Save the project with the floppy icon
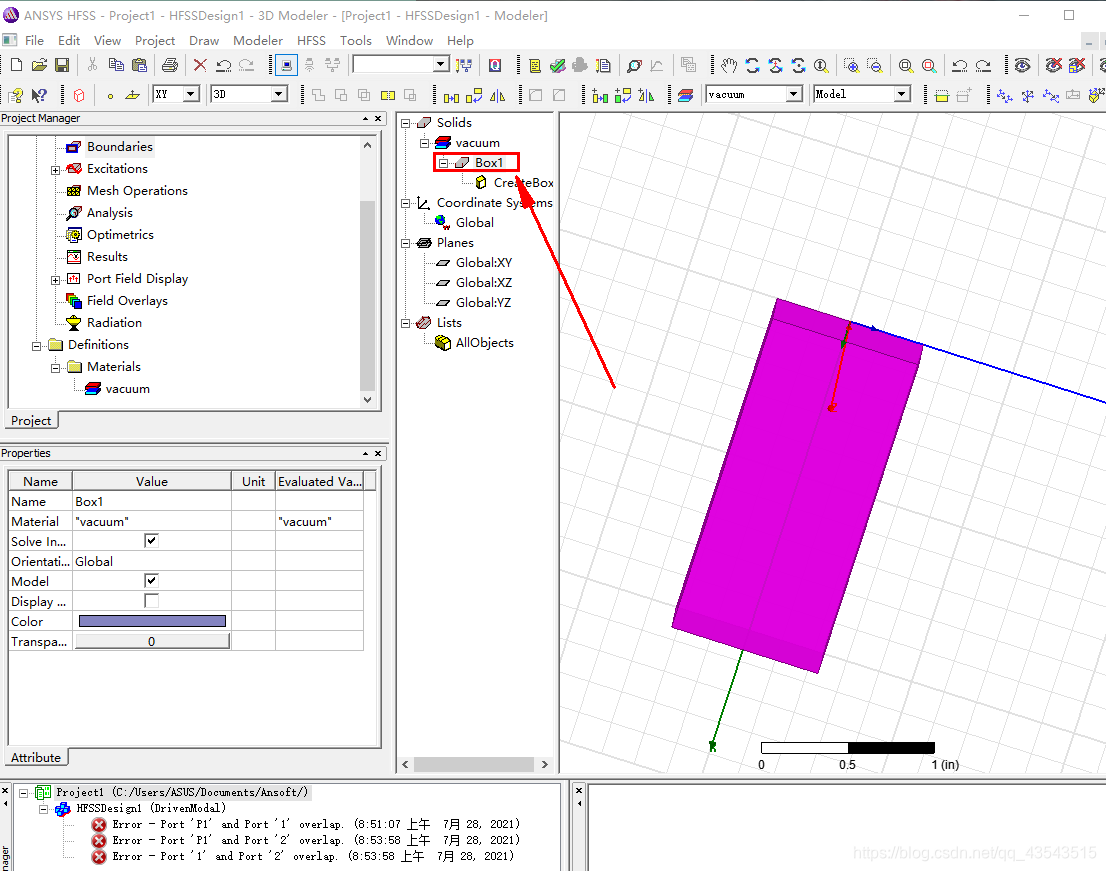This screenshot has width=1106, height=871. coord(62,66)
